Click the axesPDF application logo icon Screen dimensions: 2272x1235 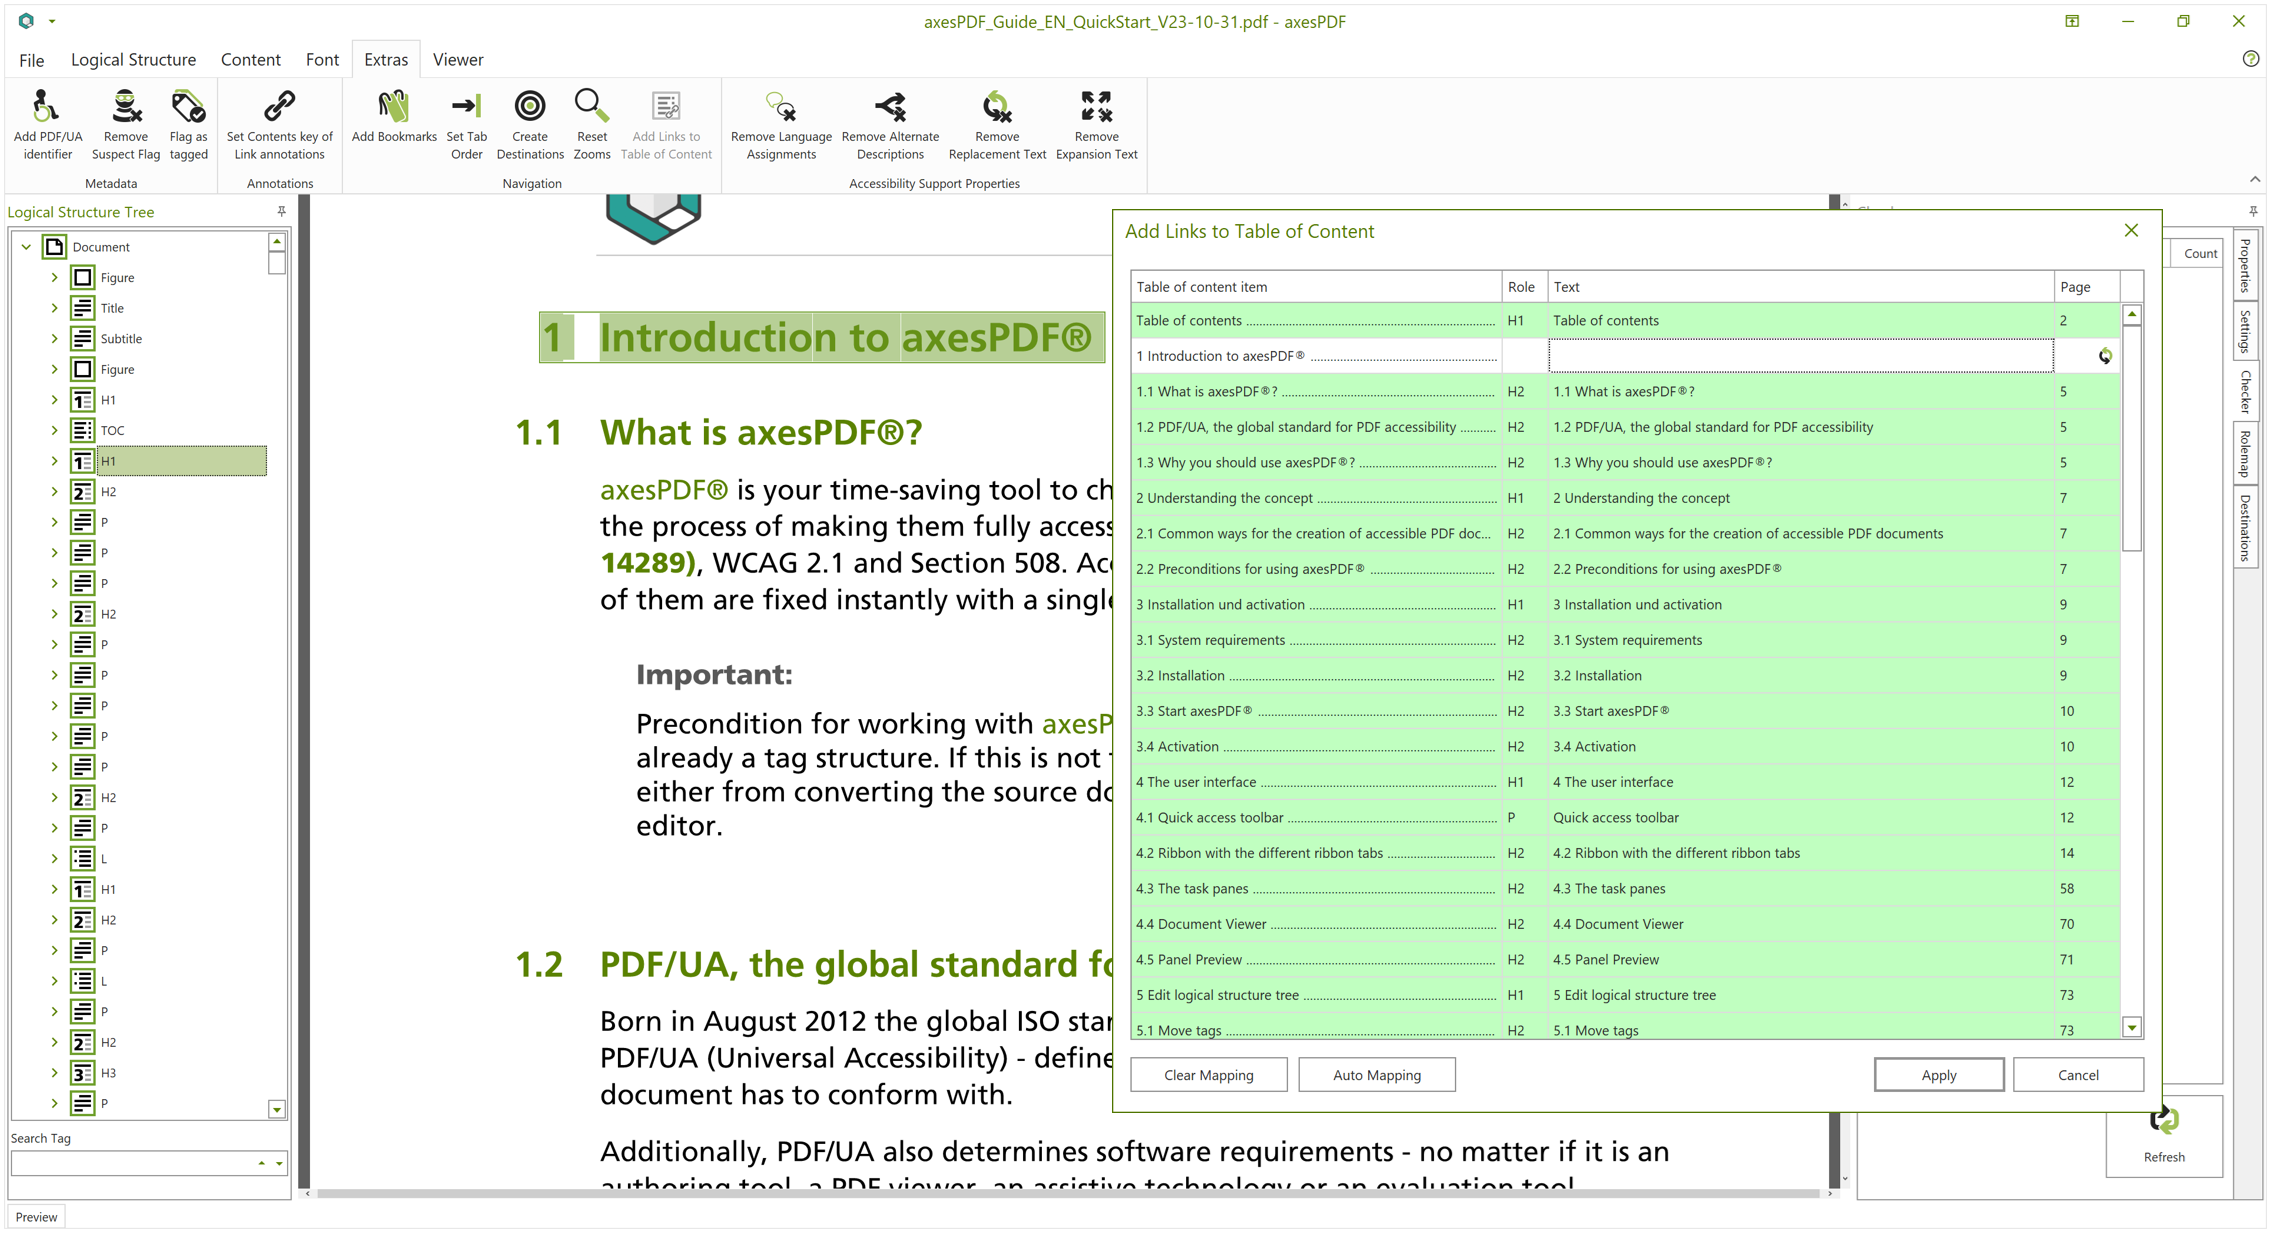point(26,21)
